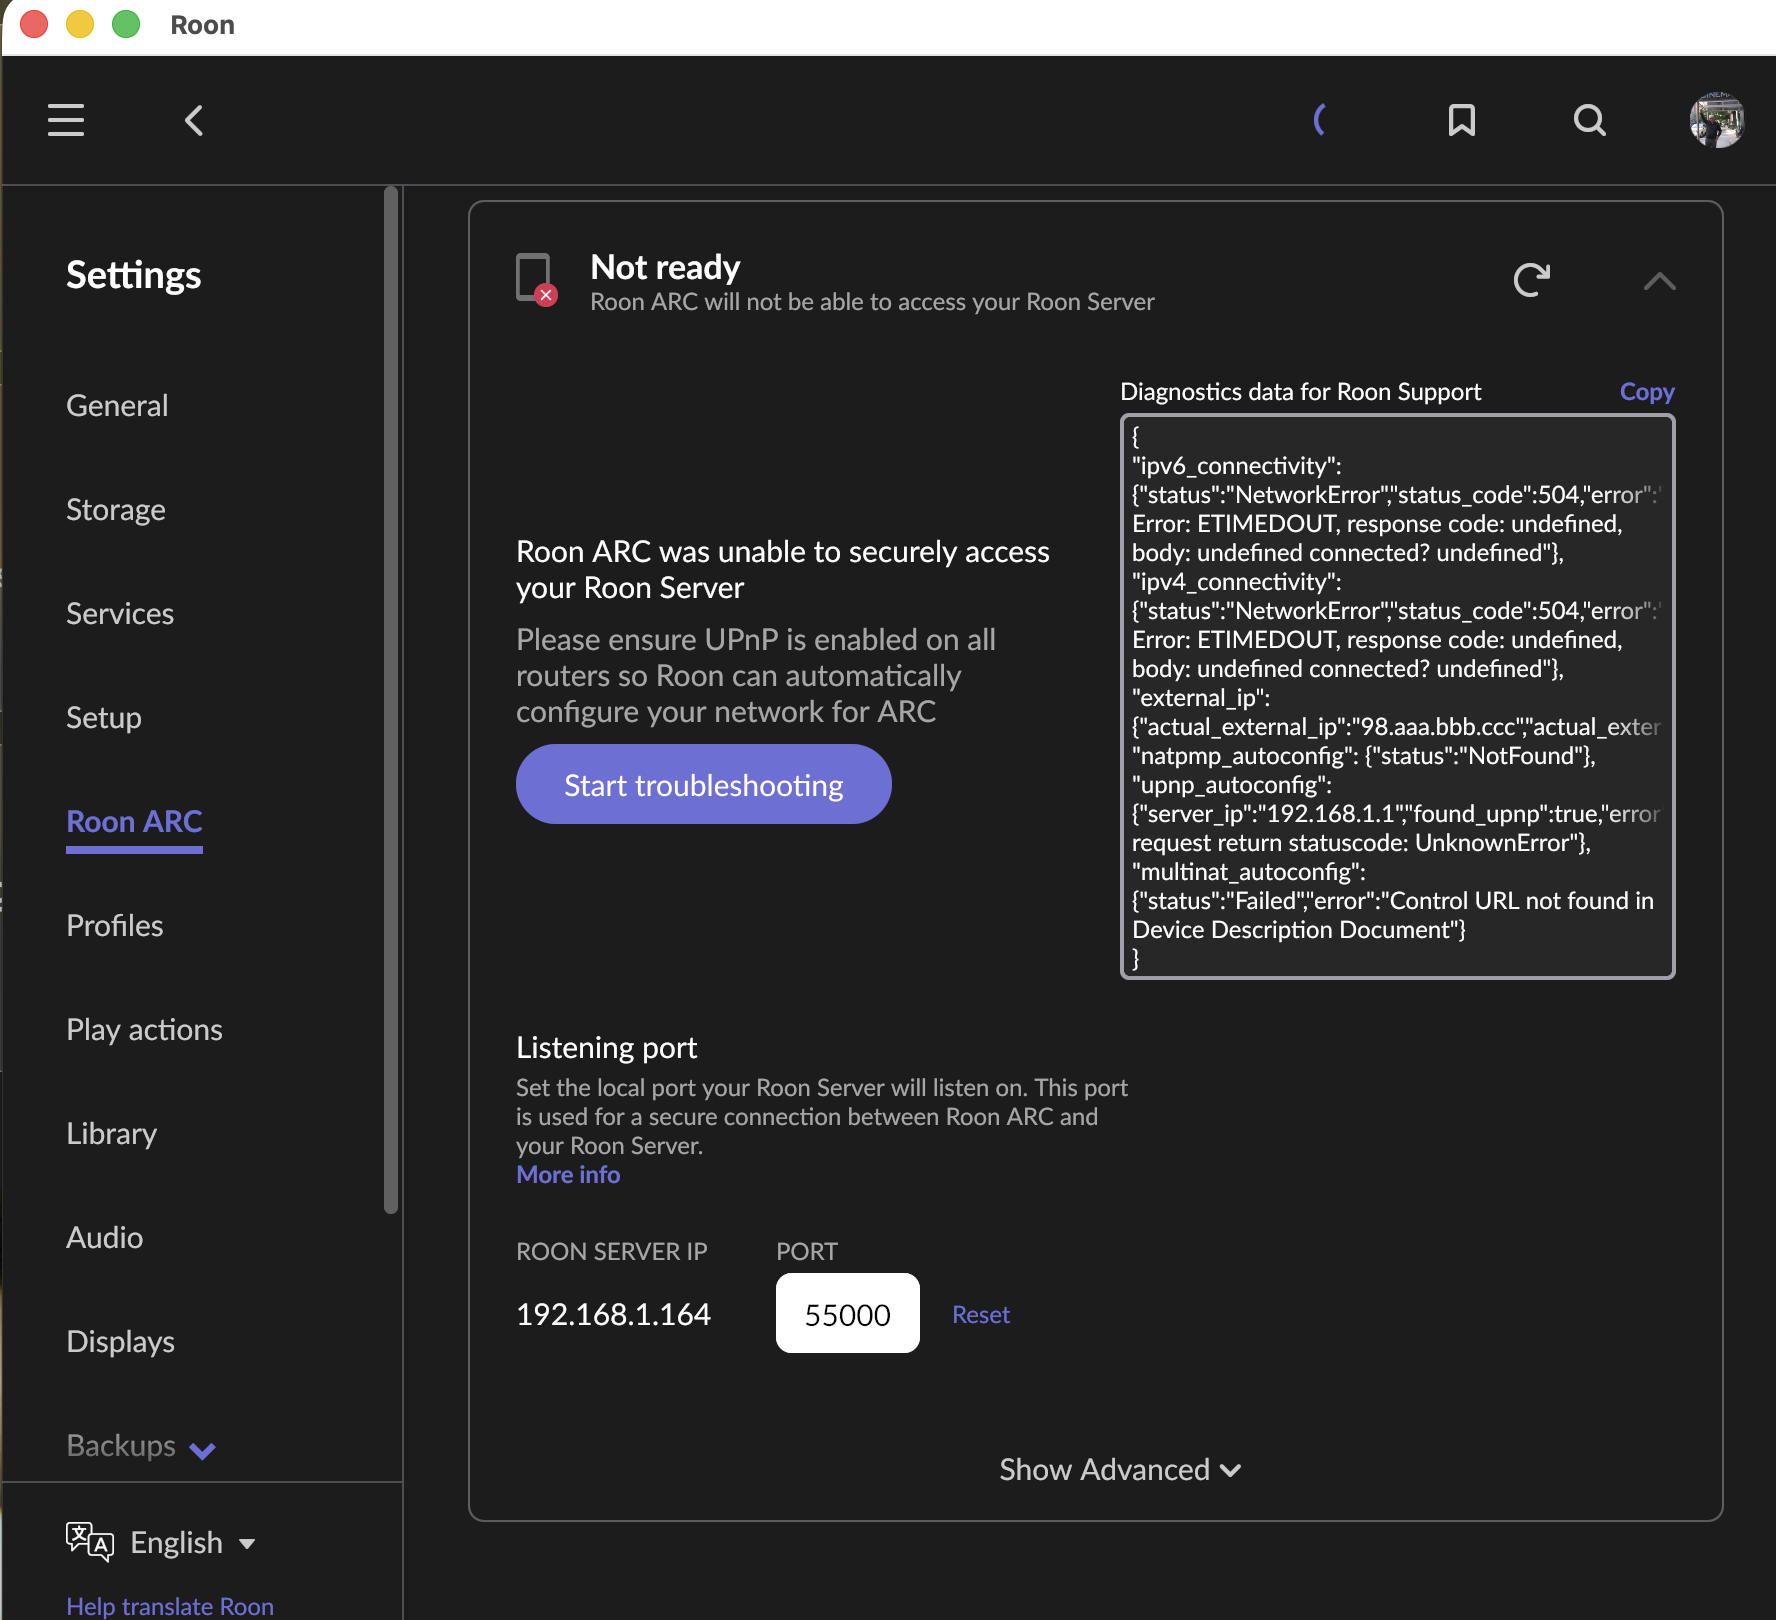Expand the Show Advanced section
This screenshot has width=1776, height=1620.
coord(1120,1469)
